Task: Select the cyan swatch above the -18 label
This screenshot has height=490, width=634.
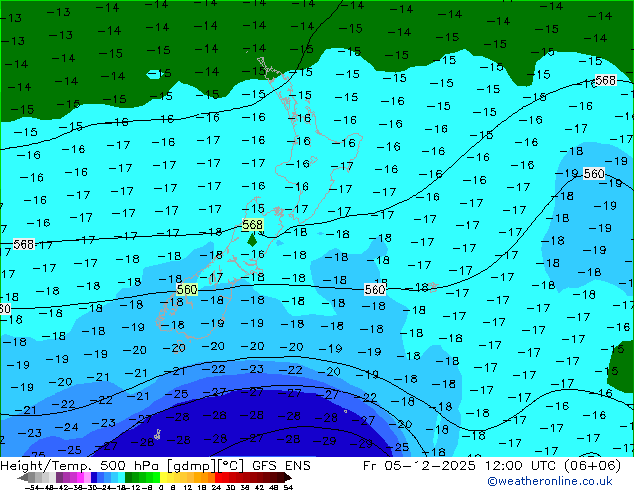Action: coord(122,477)
